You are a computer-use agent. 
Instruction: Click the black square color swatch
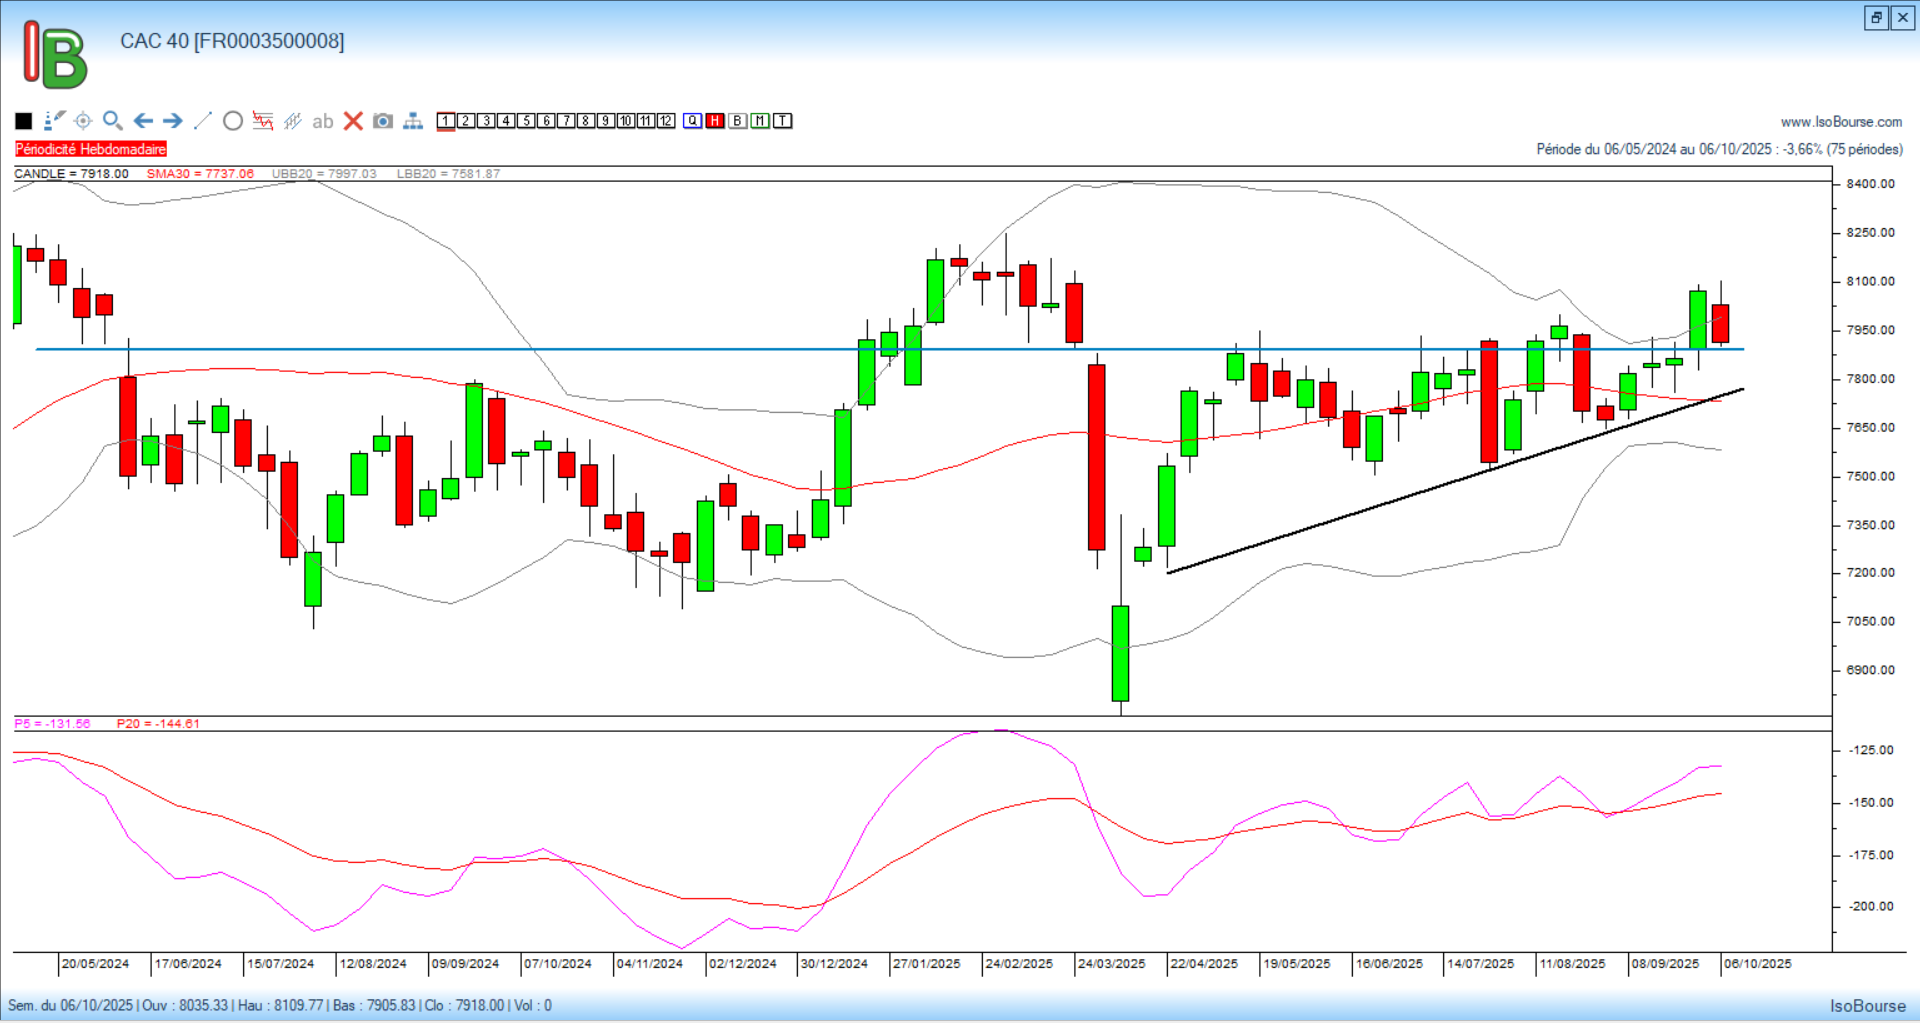(24, 121)
